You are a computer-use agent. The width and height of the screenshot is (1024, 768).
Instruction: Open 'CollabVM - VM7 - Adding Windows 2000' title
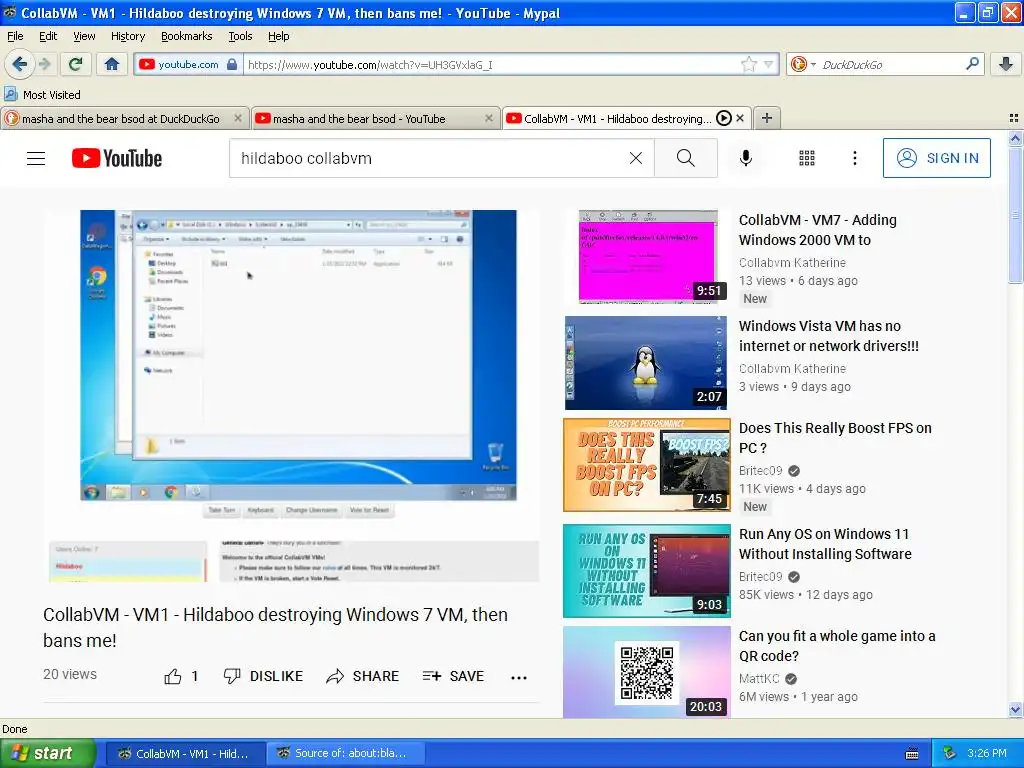click(818, 230)
